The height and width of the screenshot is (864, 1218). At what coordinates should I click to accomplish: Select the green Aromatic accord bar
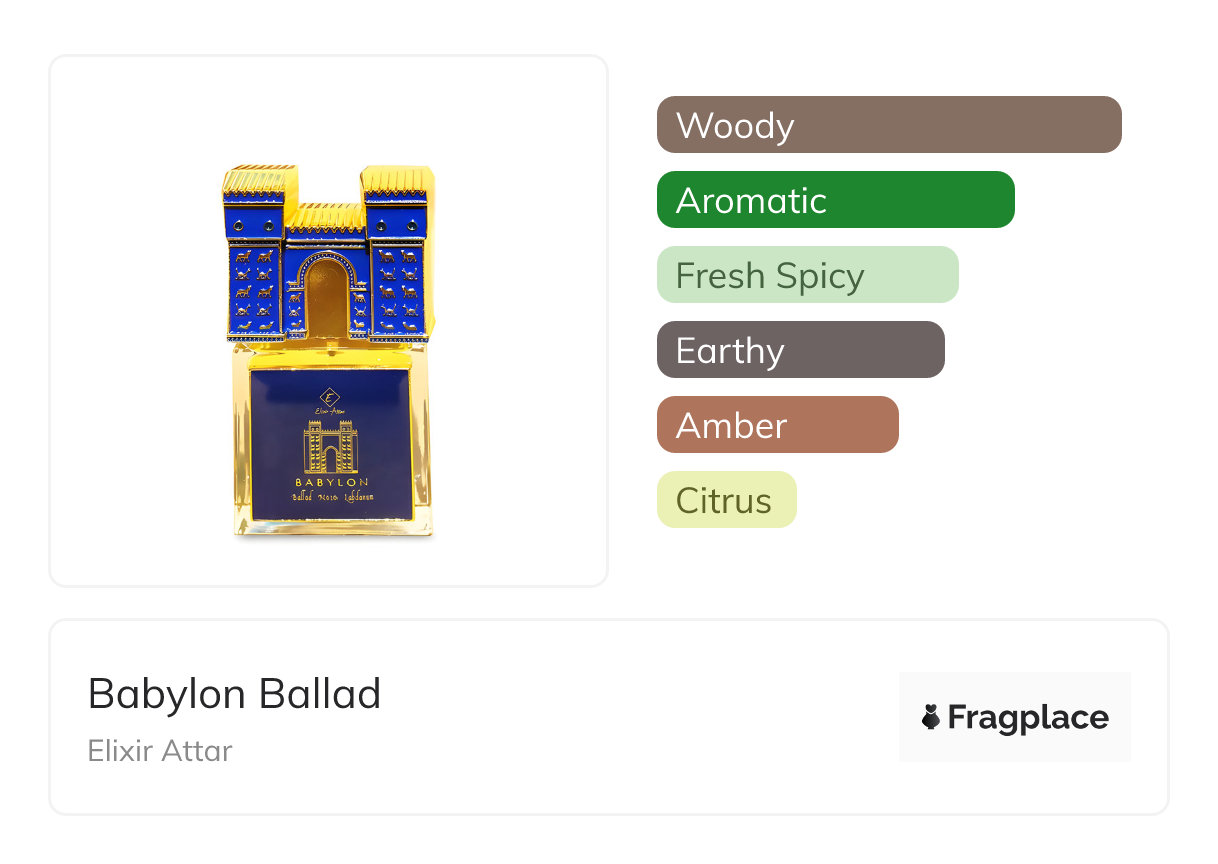(835, 200)
